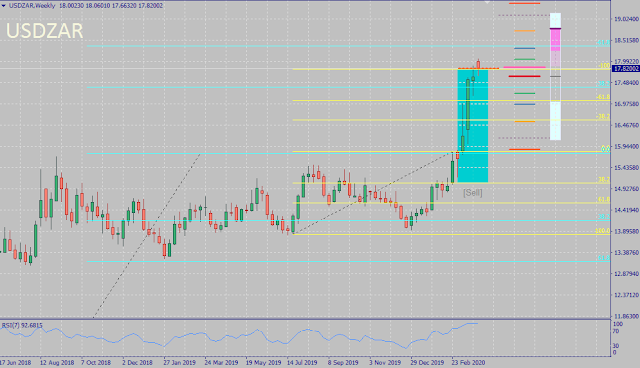
Task: Click the 12.37120 price scale label
Action: 627,295
